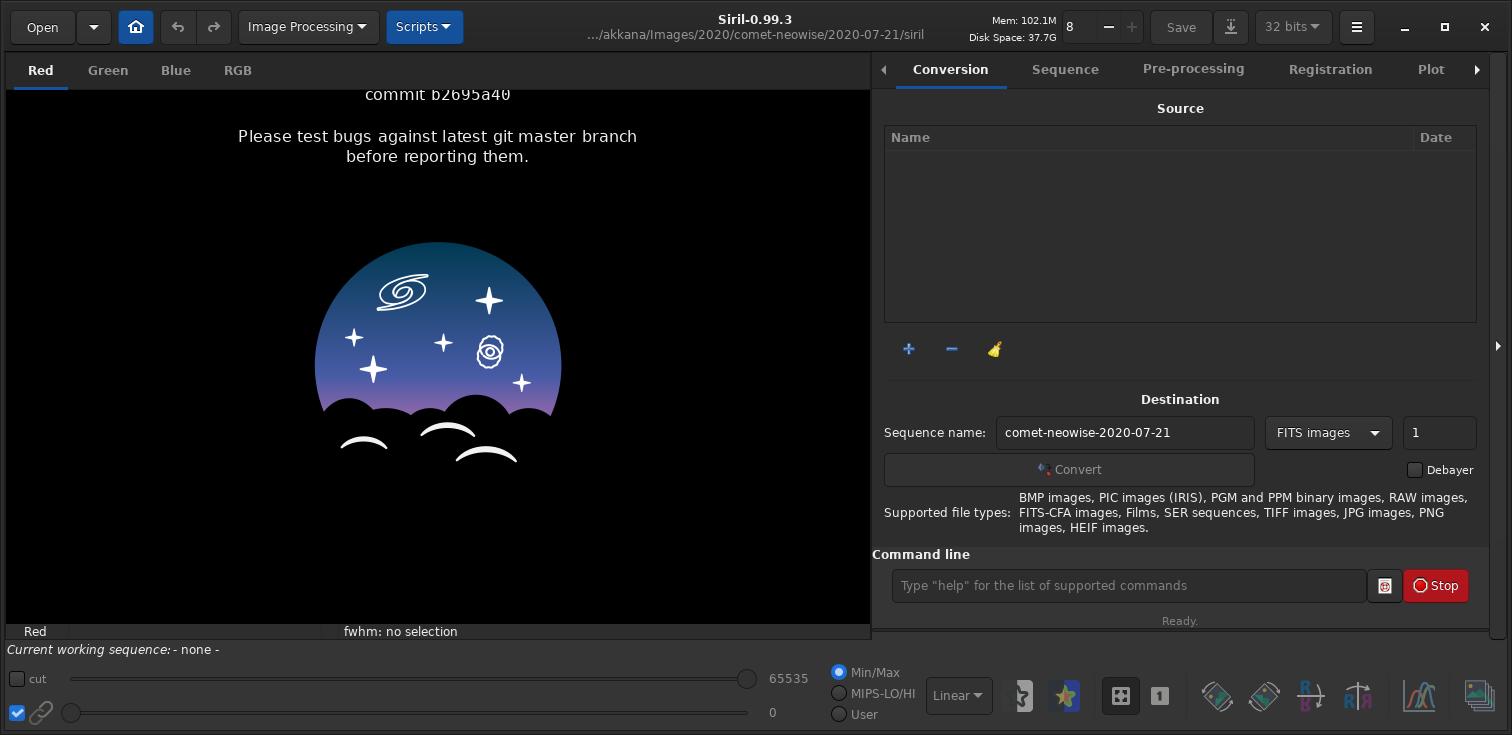Open the hamburger main menu
This screenshot has height=735, width=1512.
[x=1357, y=27]
